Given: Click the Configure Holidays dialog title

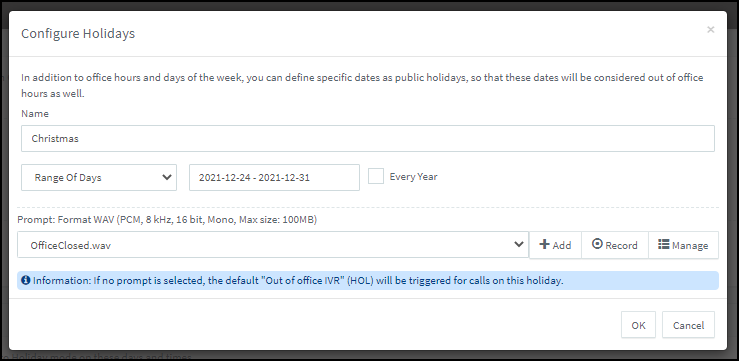Looking at the screenshot, I should pos(78,33).
